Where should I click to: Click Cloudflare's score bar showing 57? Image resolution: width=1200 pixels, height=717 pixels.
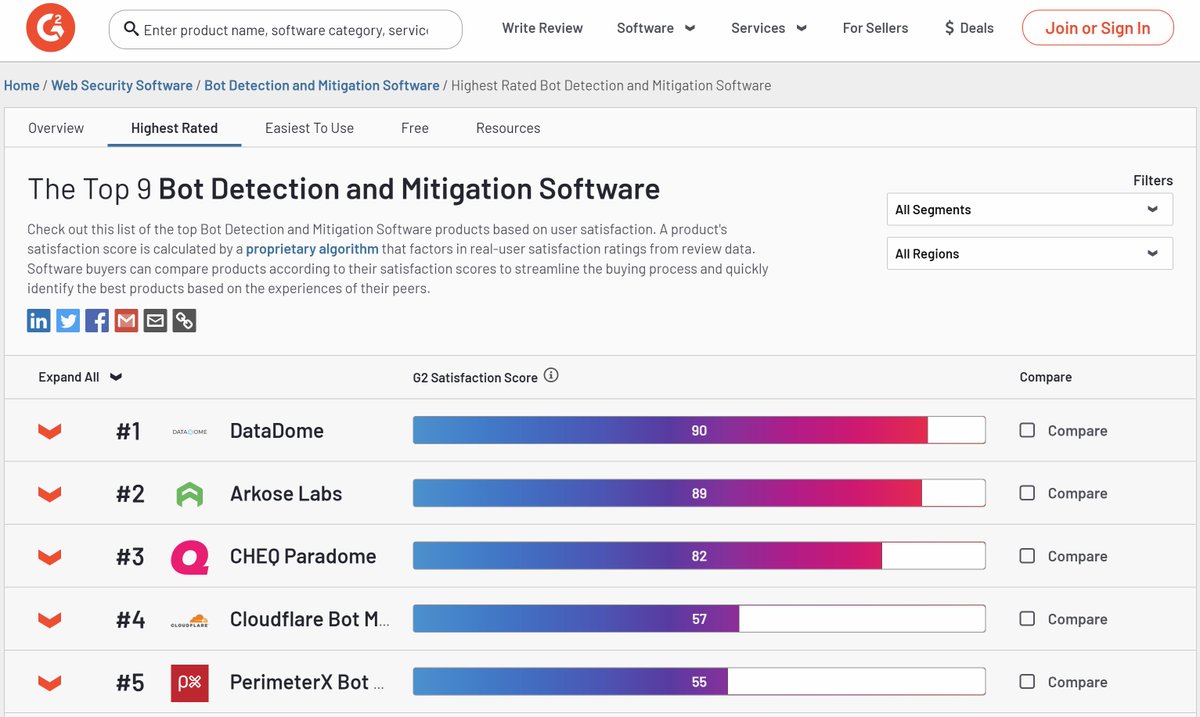tap(699, 619)
